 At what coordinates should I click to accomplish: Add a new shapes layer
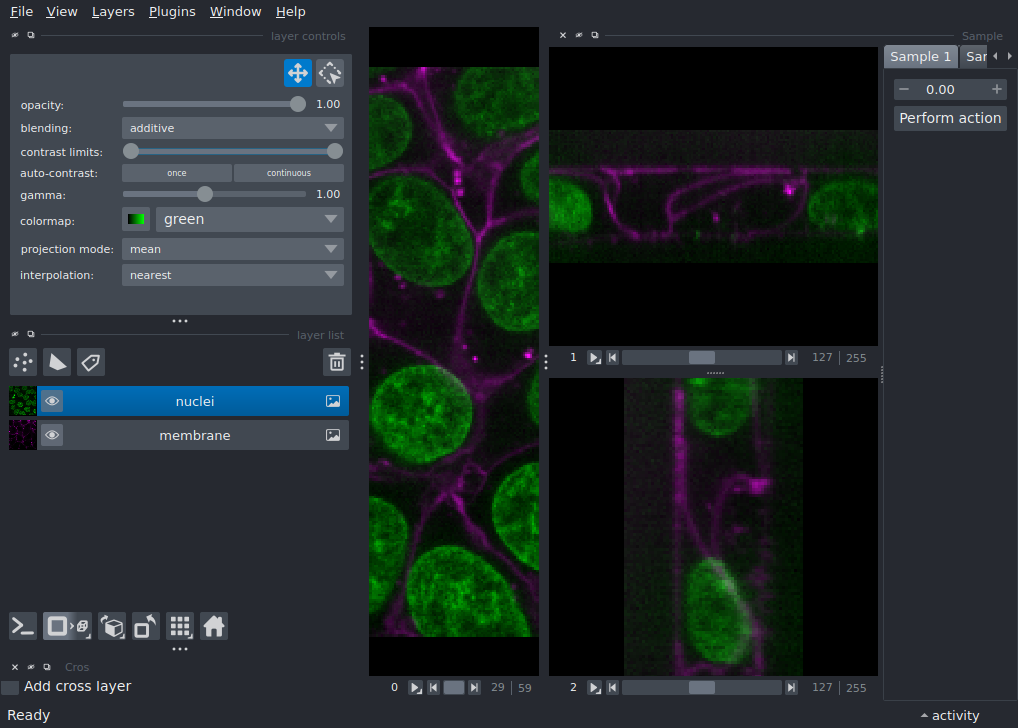pos(57,362)
